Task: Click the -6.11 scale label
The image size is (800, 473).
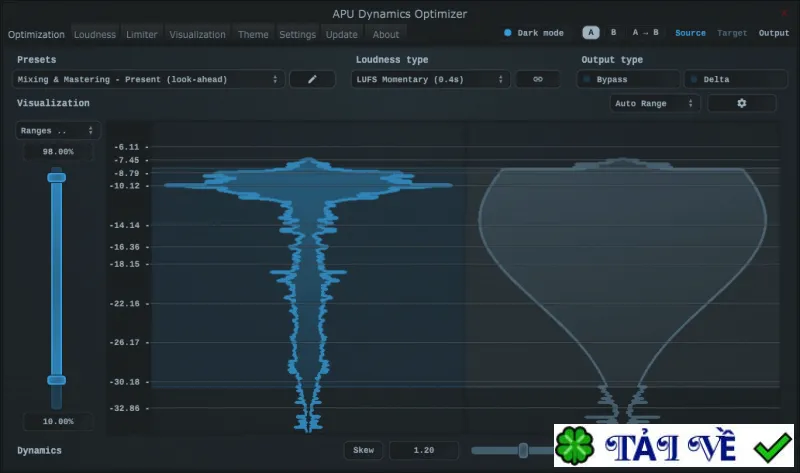Action: (127, 147)
